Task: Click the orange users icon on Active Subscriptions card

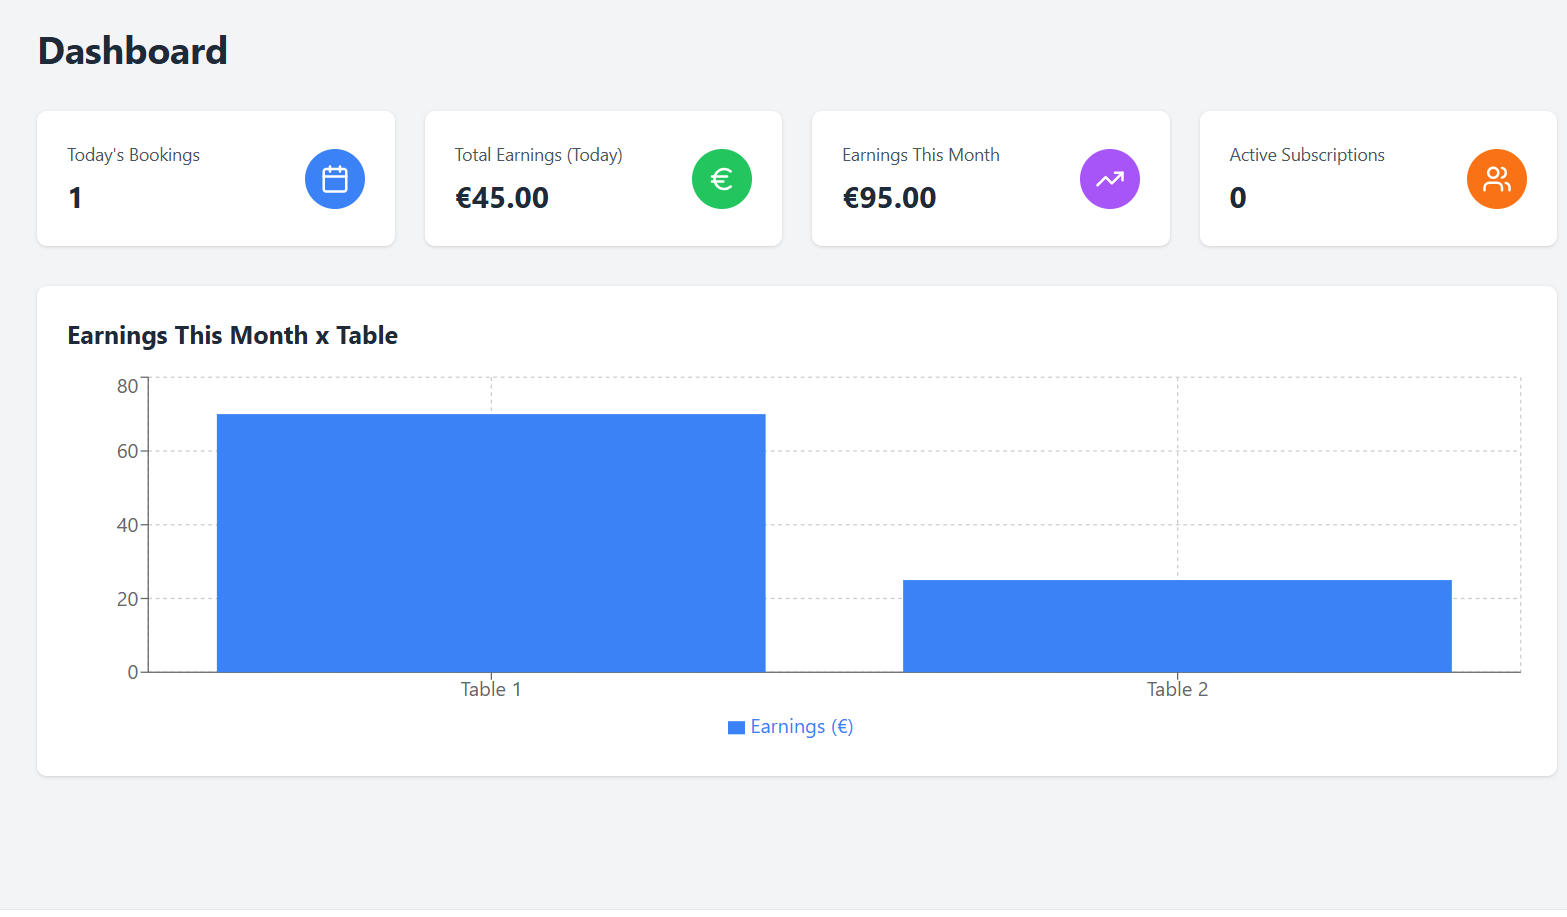Action: tap(1497, 179)
